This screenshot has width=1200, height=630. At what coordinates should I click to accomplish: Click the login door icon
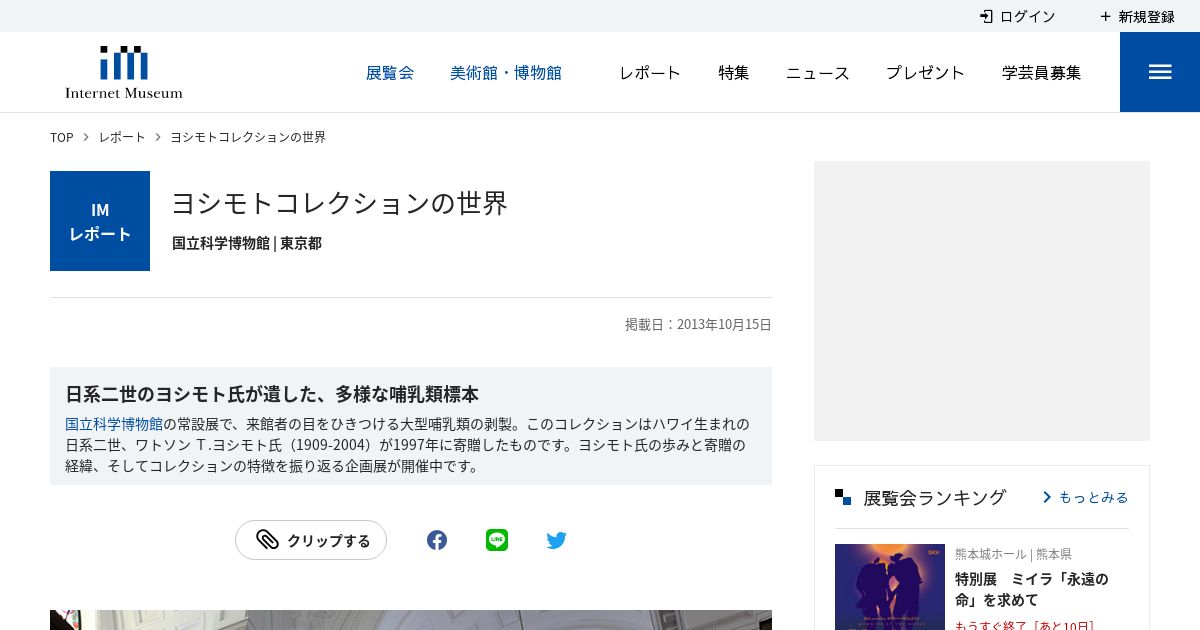[x=986, y=16]
